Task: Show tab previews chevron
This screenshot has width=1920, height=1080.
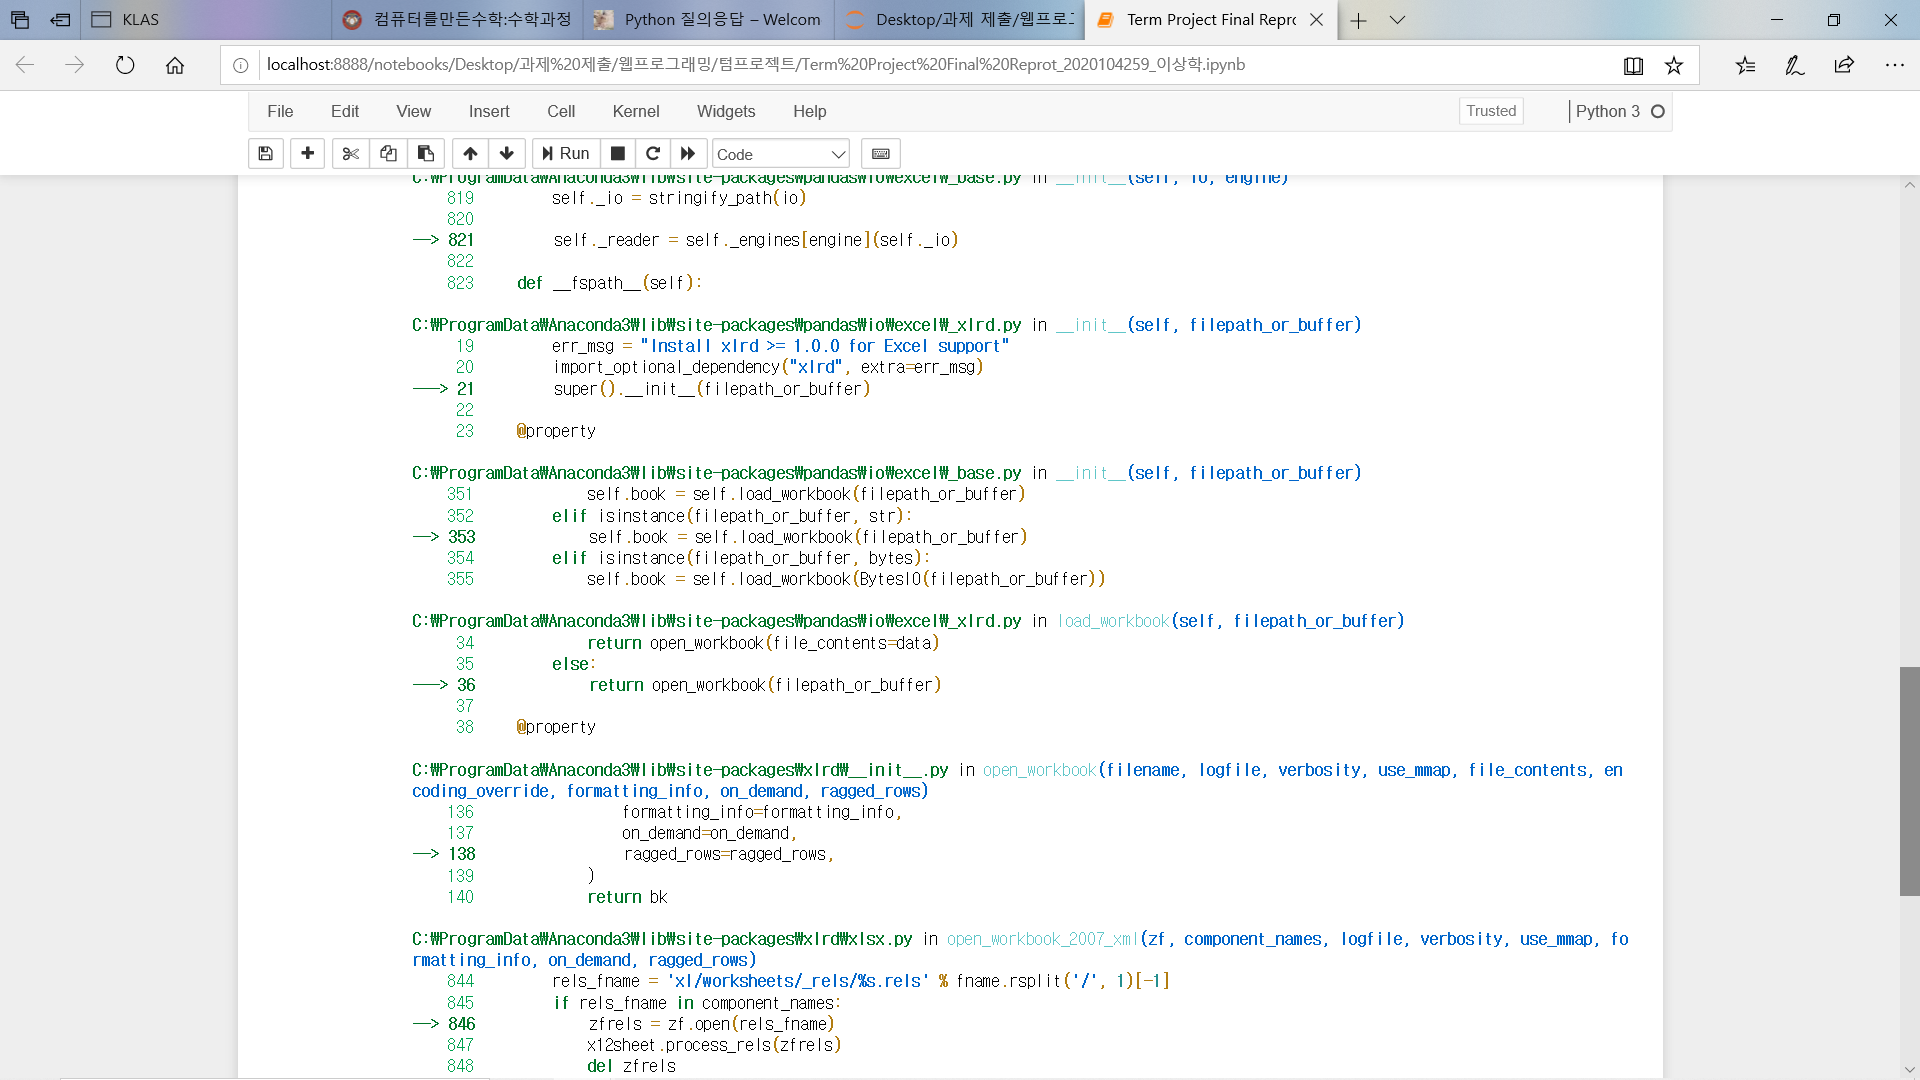Action: [1397, 20]
